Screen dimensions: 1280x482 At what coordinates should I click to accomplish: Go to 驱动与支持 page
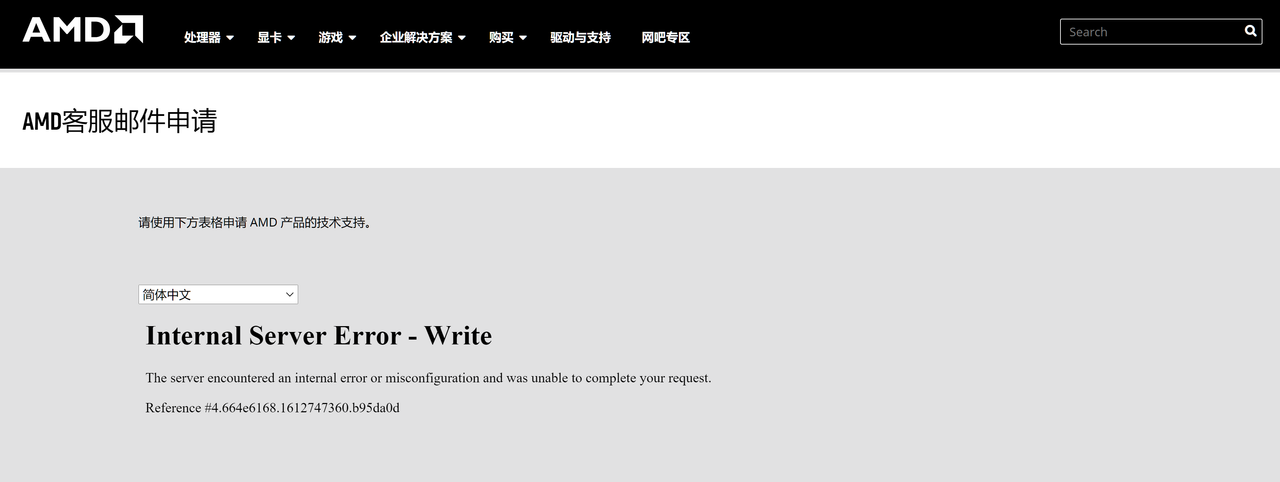tap(580, 37)
